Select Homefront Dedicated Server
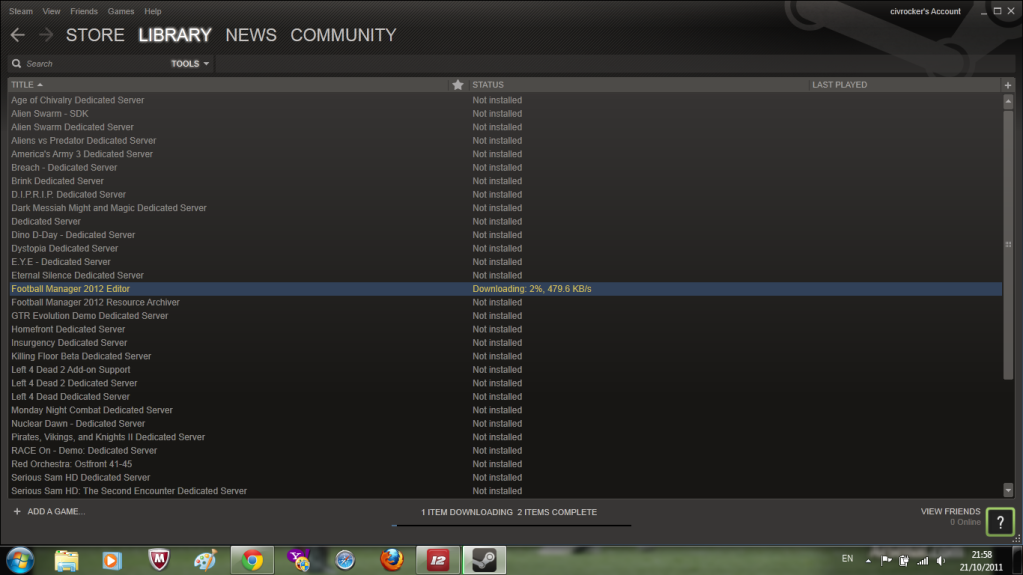1023x575 pixels. (68, 329)
